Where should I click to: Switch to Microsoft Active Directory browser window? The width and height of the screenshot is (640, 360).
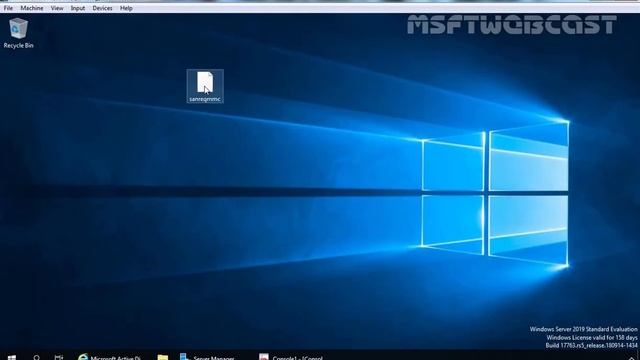click(x=109, y=357)
